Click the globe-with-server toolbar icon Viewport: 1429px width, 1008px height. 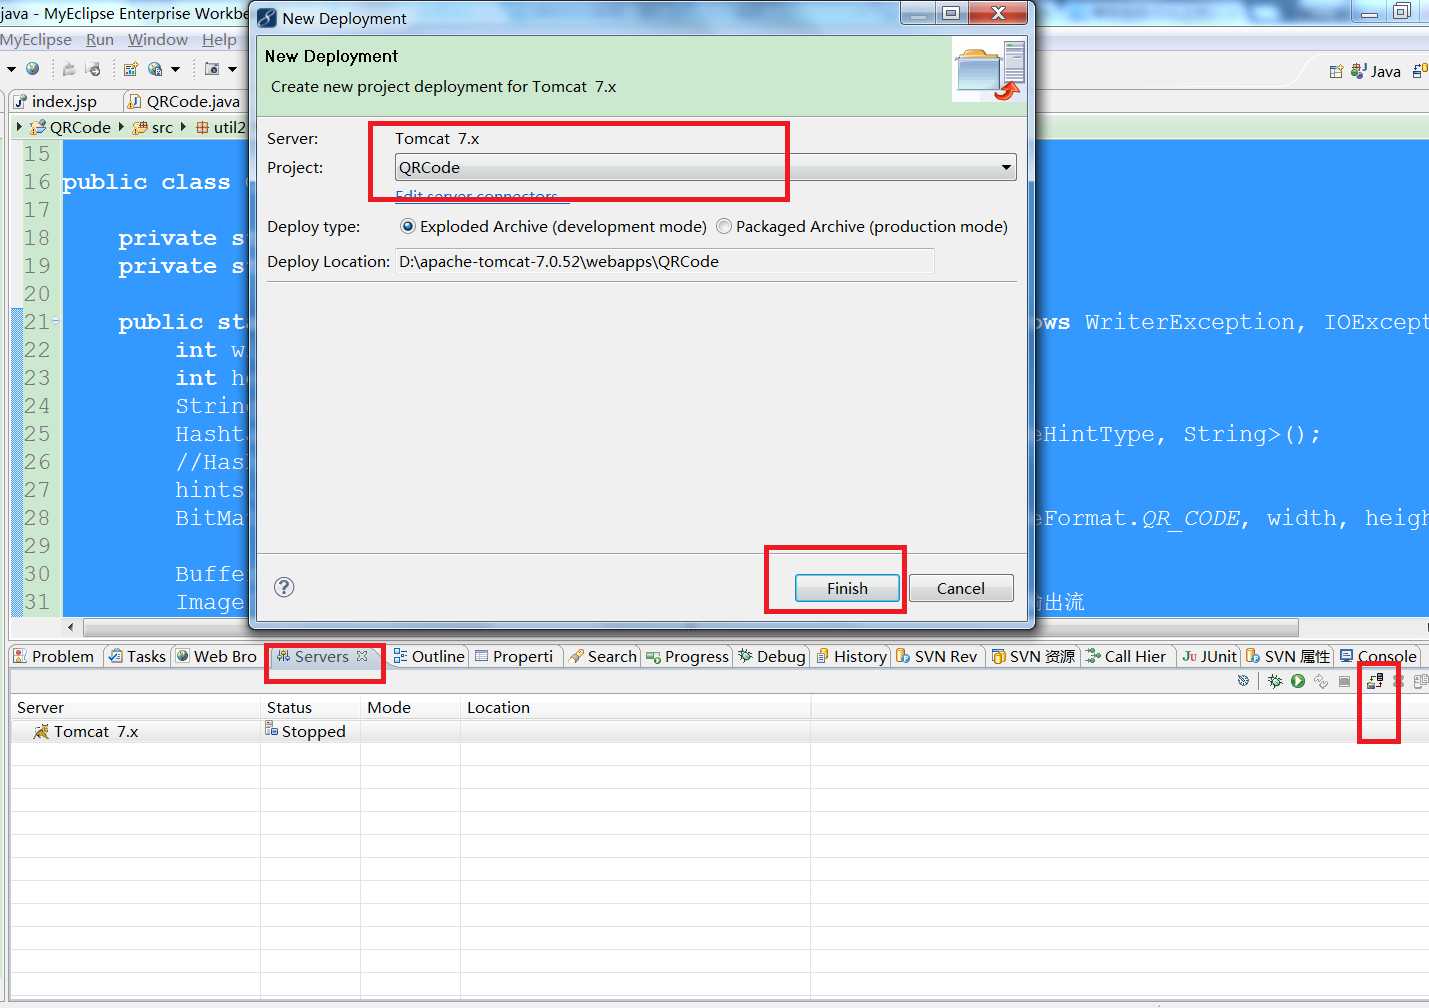(155, 69)
